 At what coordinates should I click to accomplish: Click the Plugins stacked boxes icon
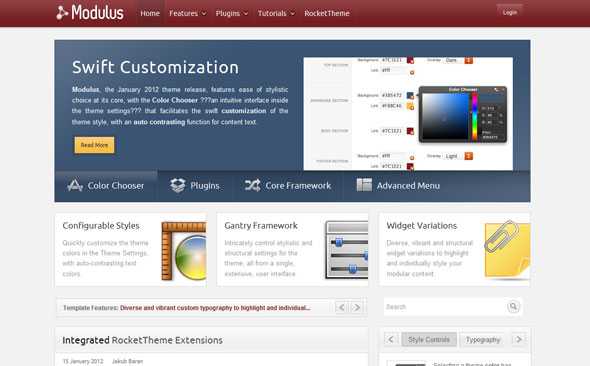(x=178, y=185)
